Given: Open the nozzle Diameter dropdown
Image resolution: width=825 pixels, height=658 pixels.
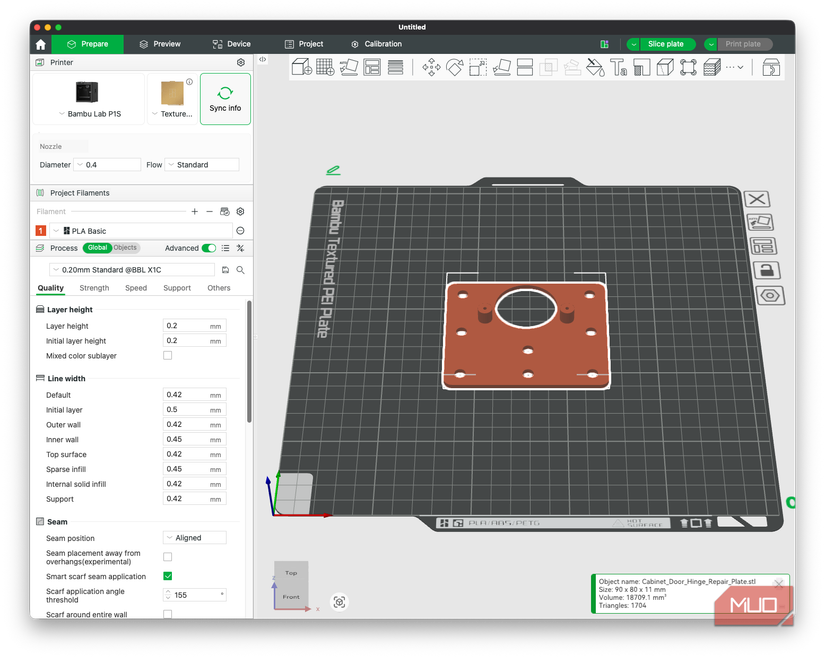Looking at the screenshot, I should pyautogui.click(x=107, y=165).
